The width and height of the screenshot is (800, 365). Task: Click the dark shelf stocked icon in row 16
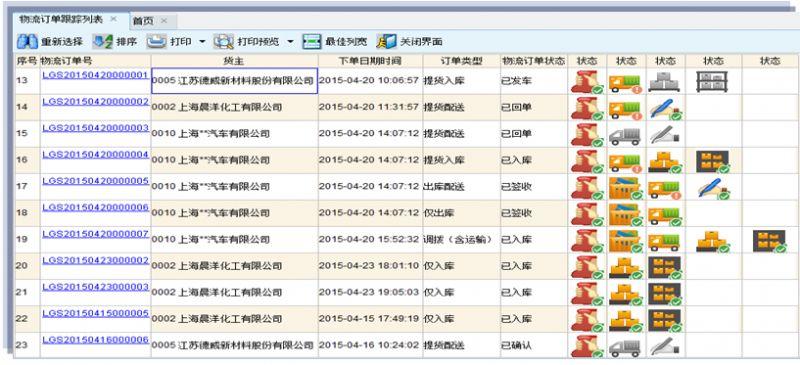[713, 162]
